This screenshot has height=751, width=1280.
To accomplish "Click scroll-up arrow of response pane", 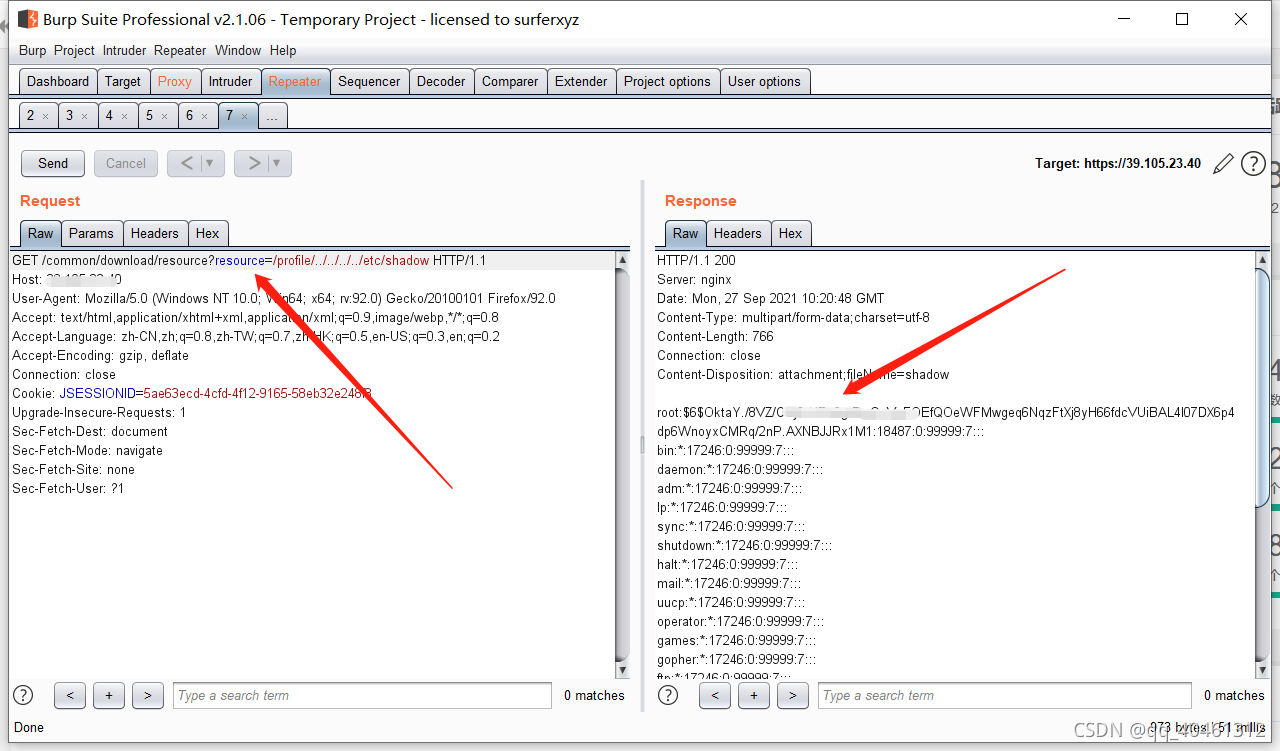I will (1263, 260).
